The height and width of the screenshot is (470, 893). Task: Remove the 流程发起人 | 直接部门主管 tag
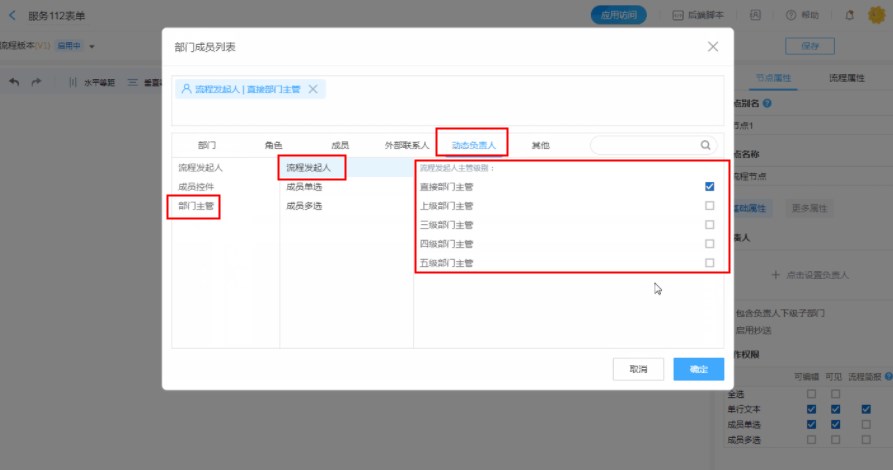(x=313, y=89)
